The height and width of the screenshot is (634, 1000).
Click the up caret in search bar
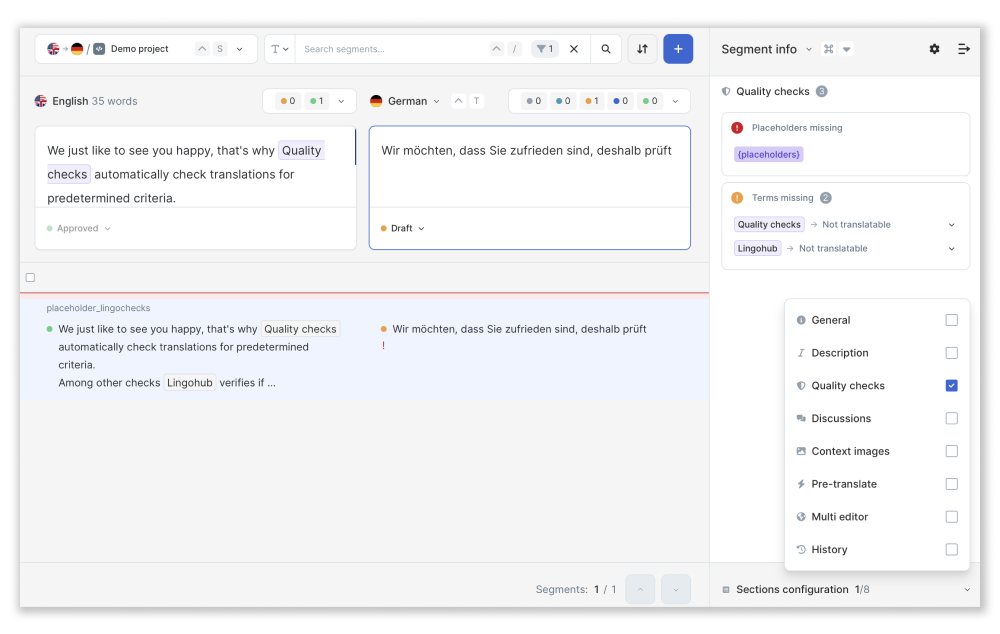pos(496,49)
